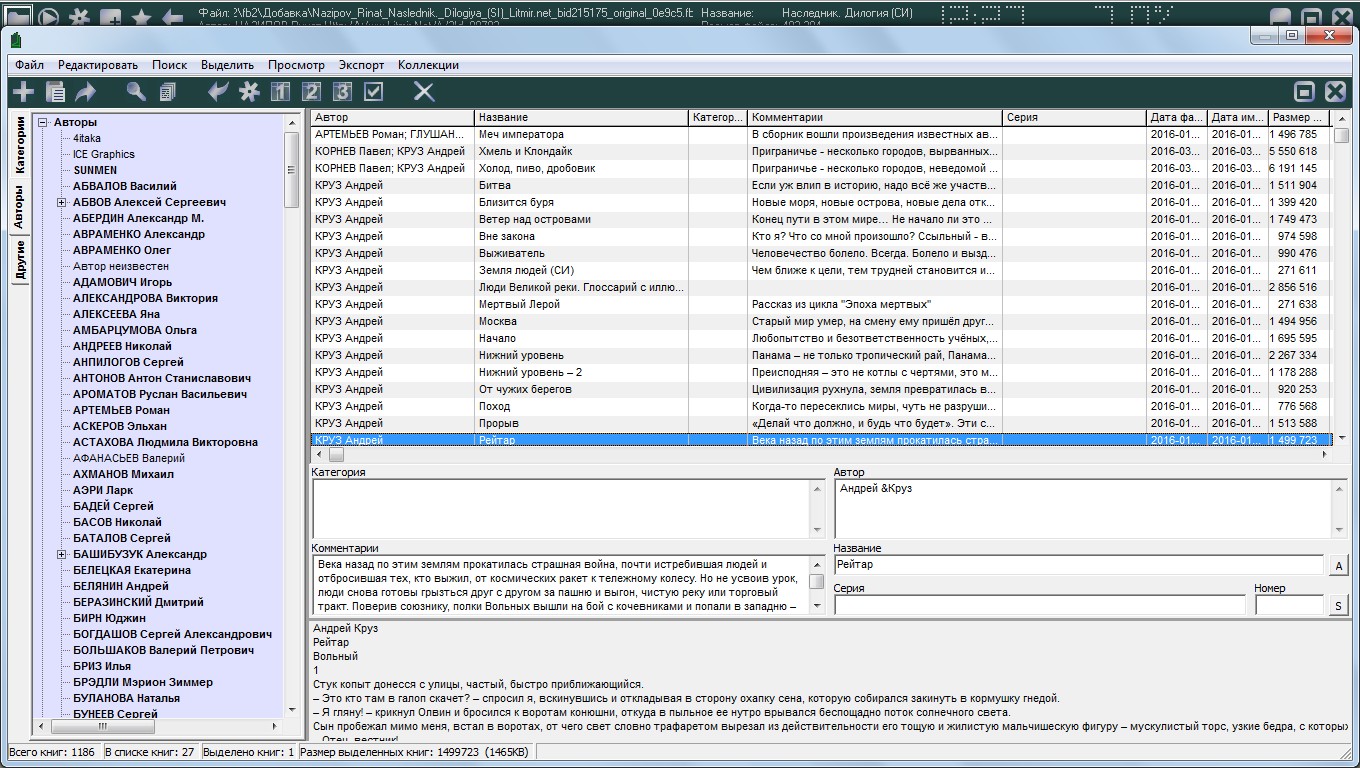
Task: Click the checkmark box toolbar icon
Action: tap(373, 92)
